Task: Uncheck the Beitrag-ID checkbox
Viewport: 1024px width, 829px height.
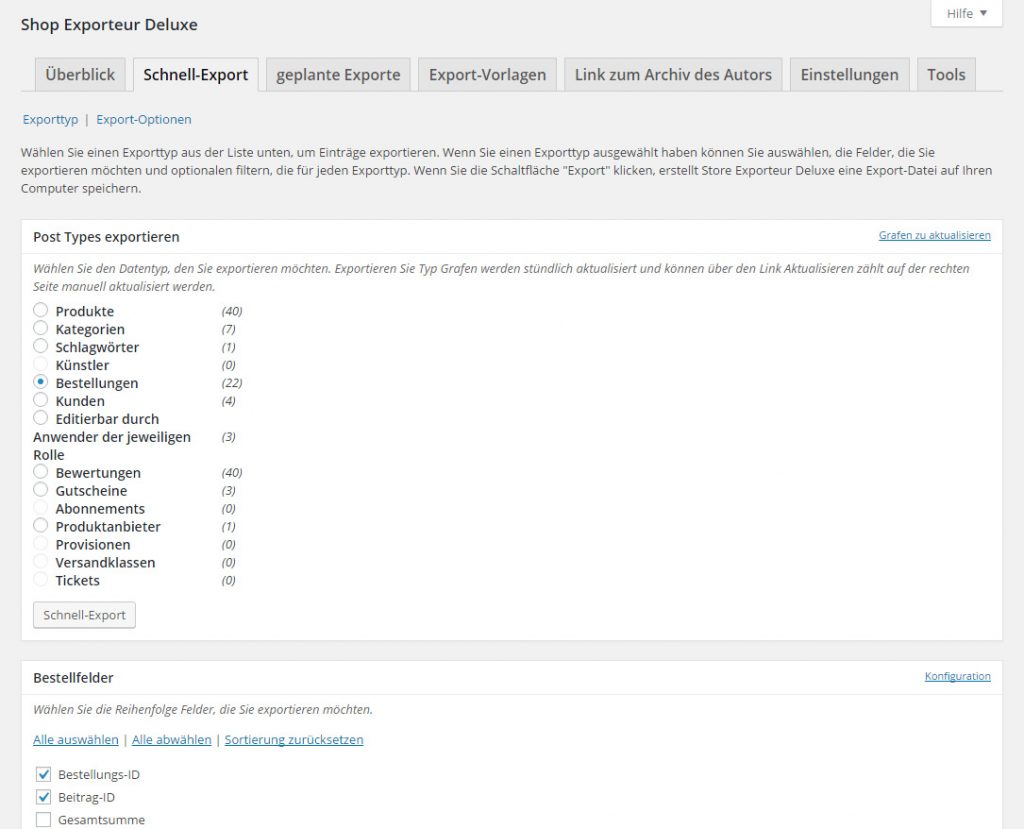Action: pos(44,797)
